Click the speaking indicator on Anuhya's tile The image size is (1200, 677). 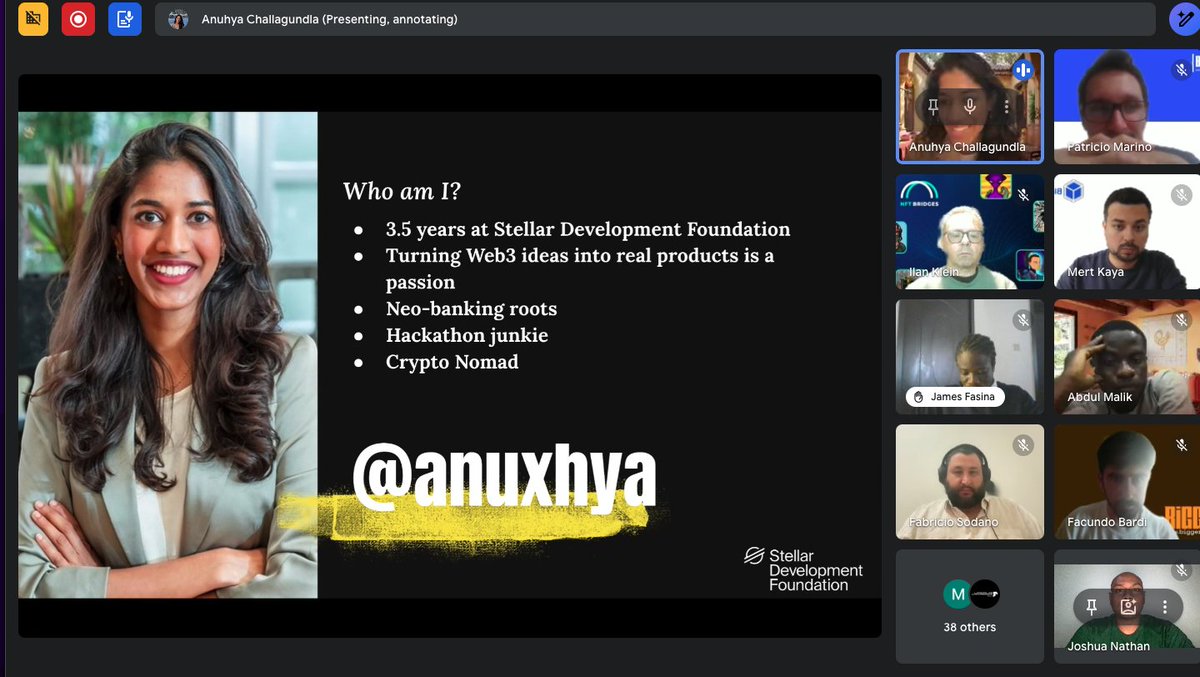coord(1022,70)
